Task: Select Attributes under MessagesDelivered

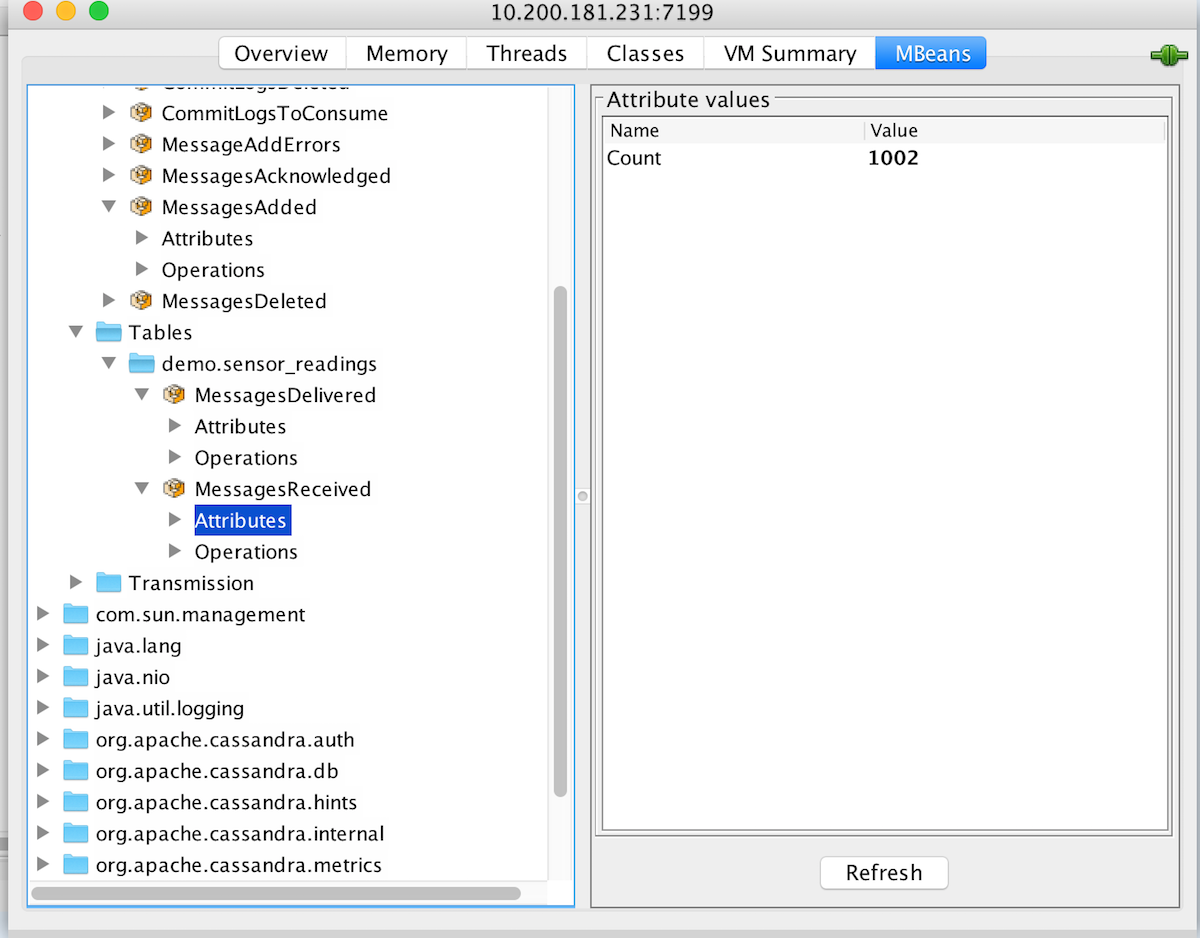Action: (240, 426)
